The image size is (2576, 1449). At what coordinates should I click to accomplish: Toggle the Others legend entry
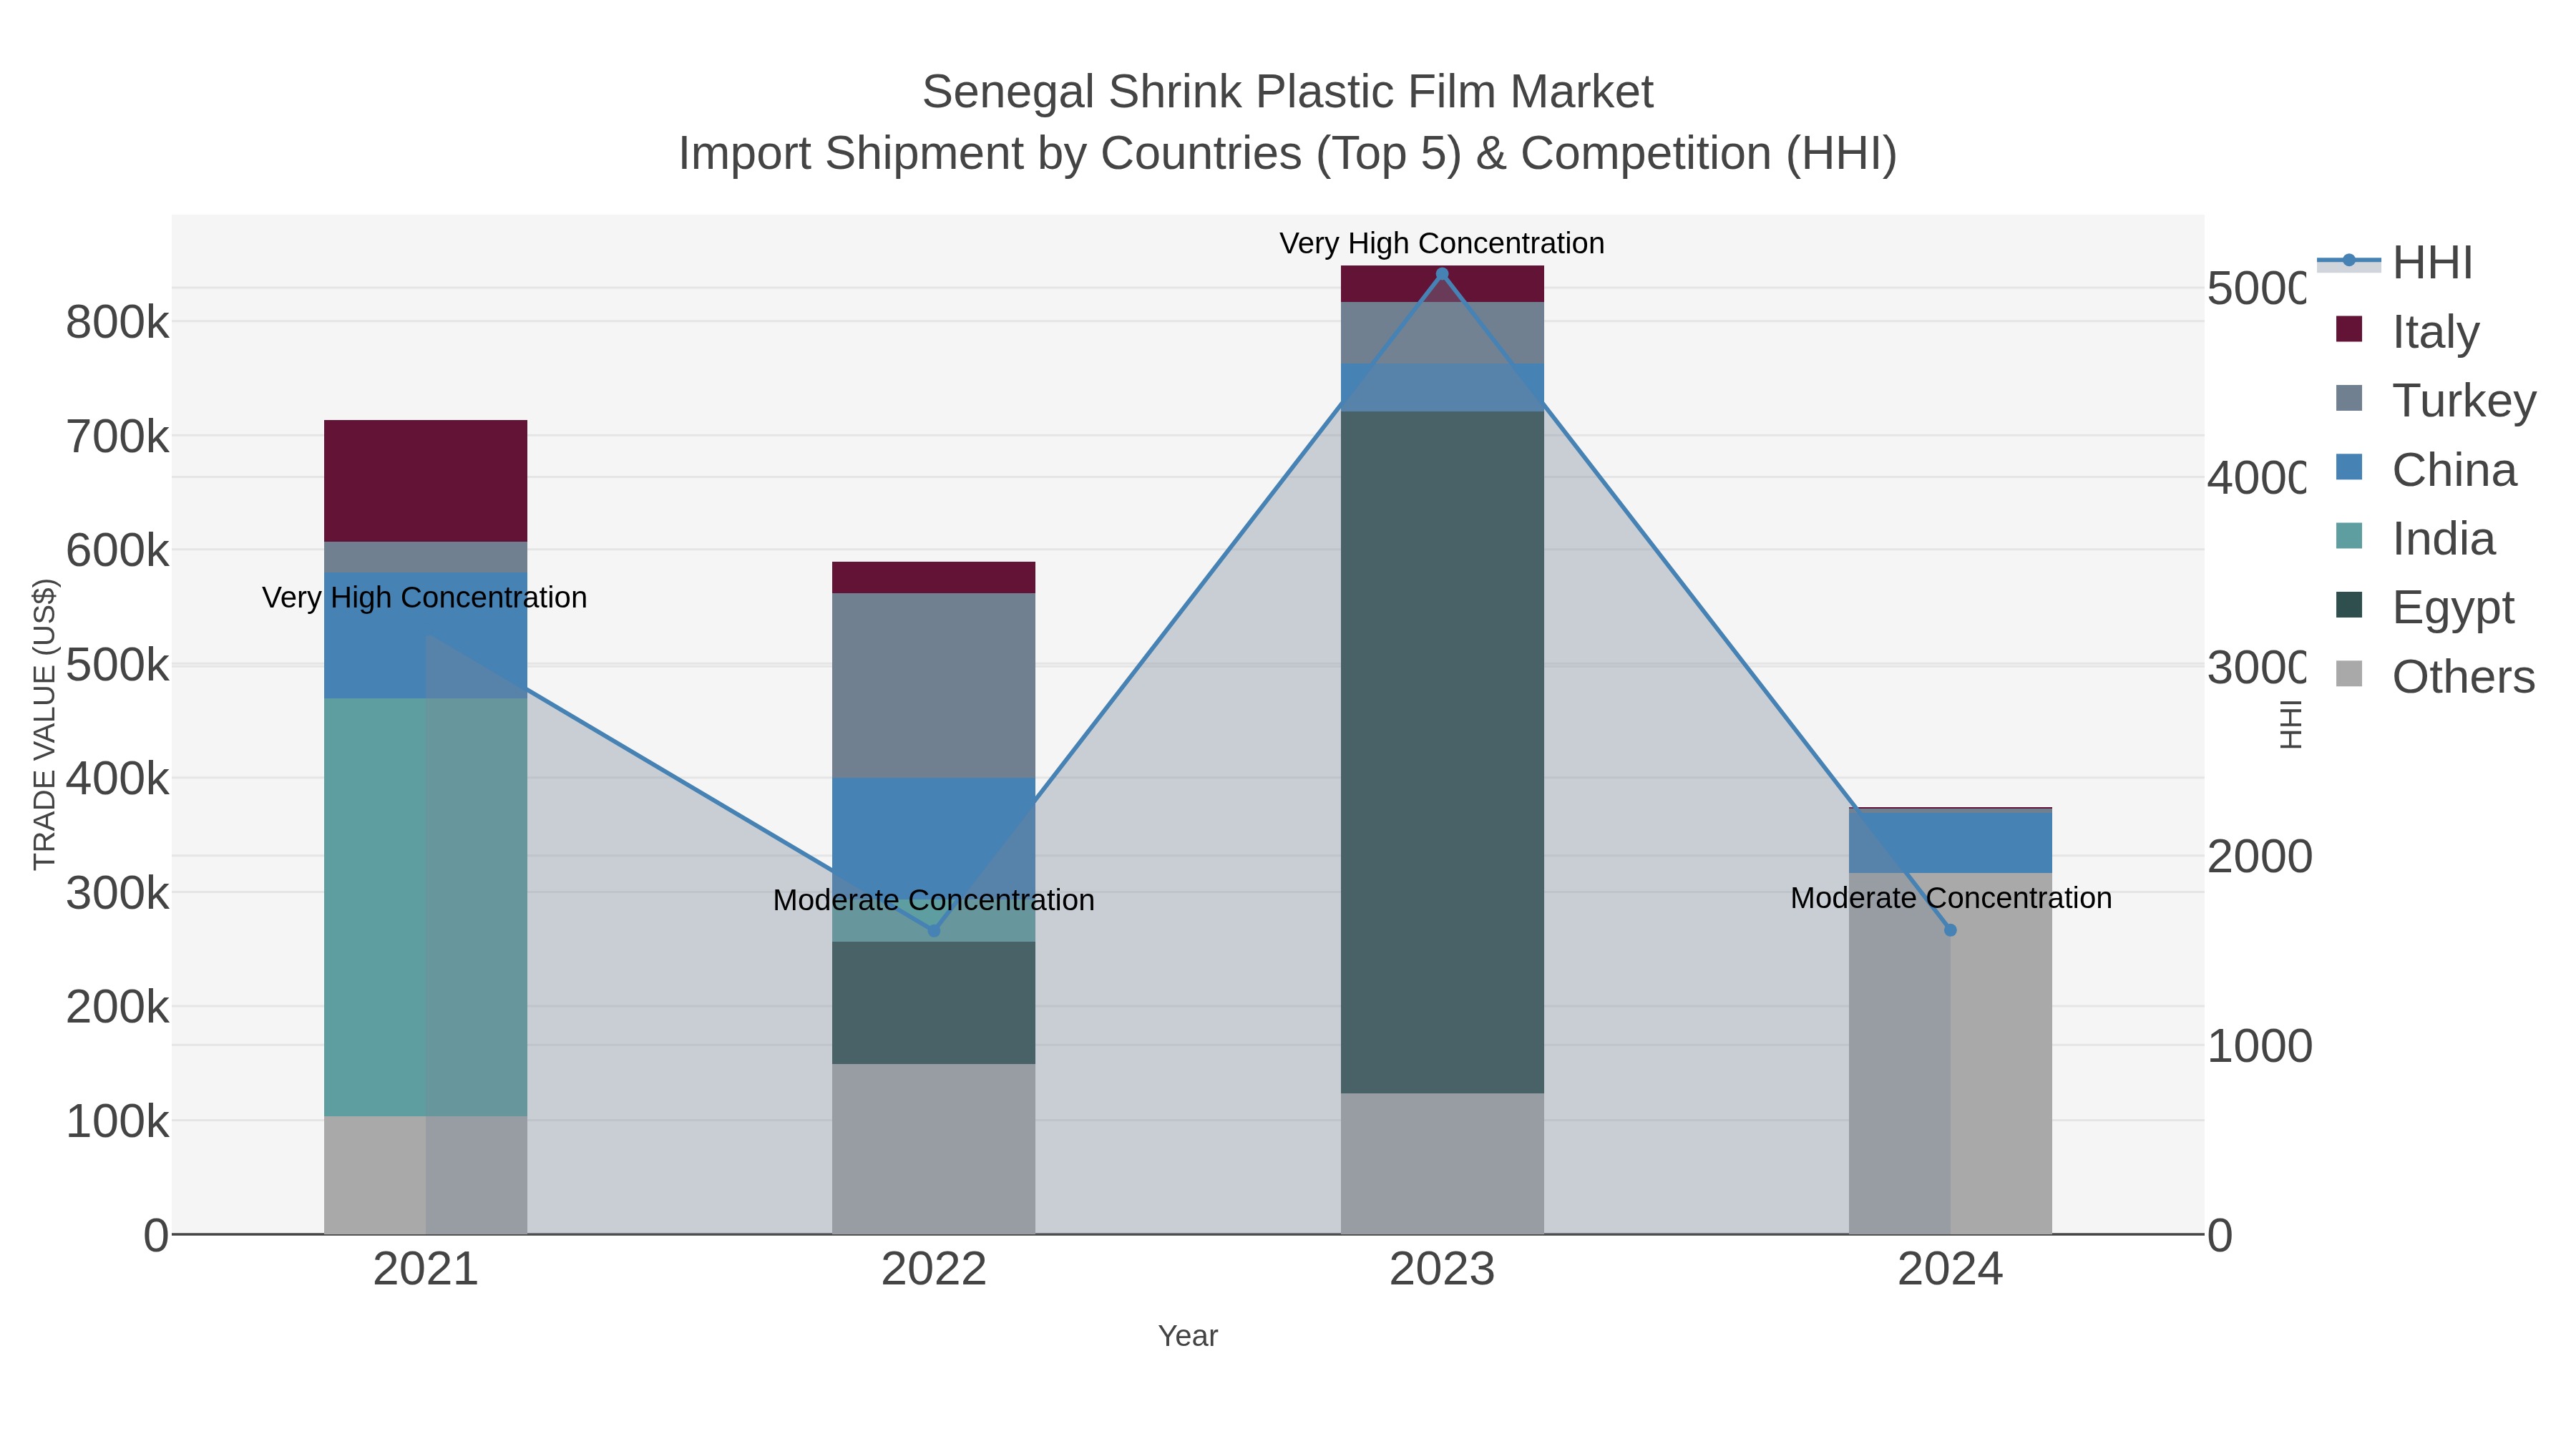[2436, 677]
